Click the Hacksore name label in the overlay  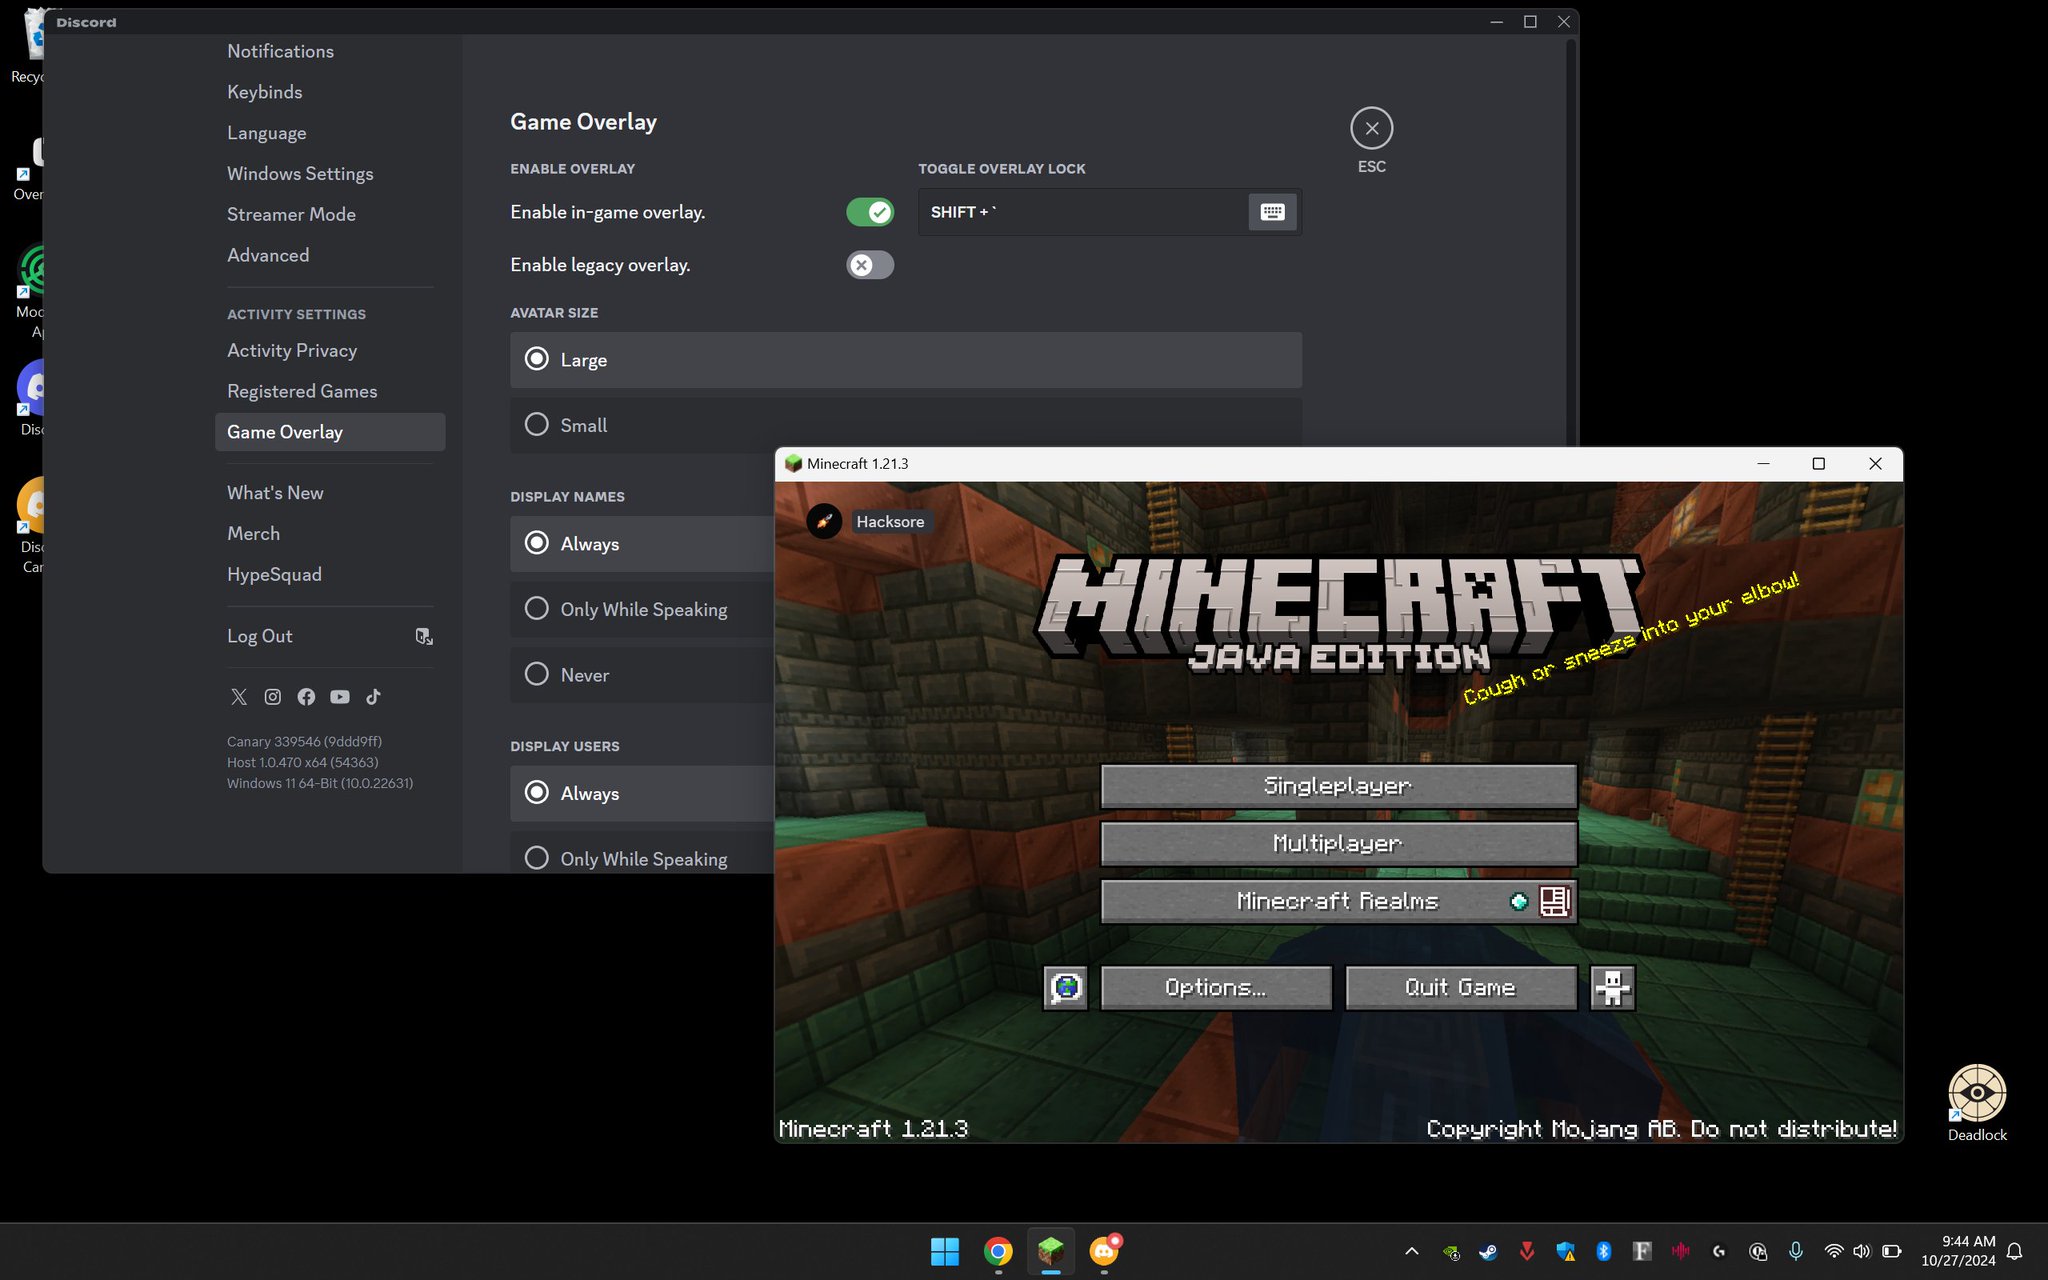[x=890, y=522]
